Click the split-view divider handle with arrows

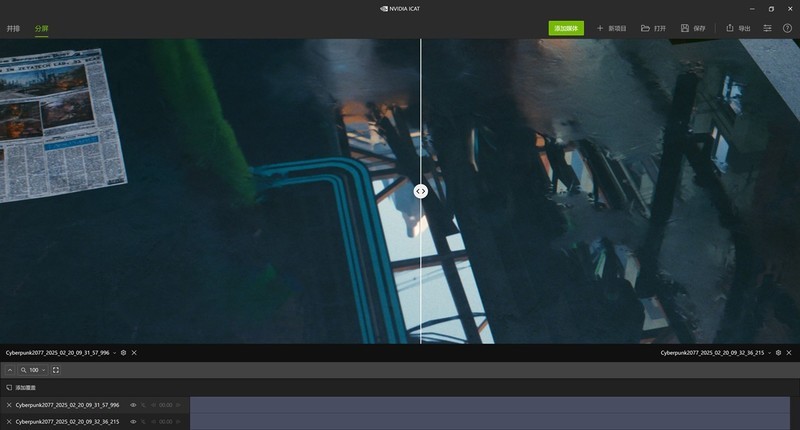[420, 191]
